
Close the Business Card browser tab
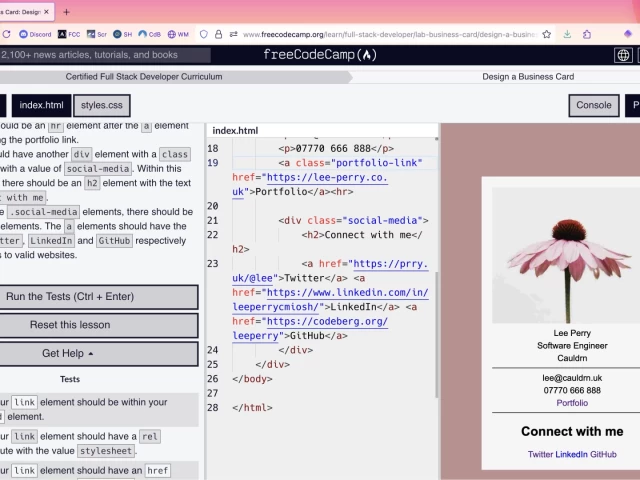pyautogui.click(x=46, y=12)
